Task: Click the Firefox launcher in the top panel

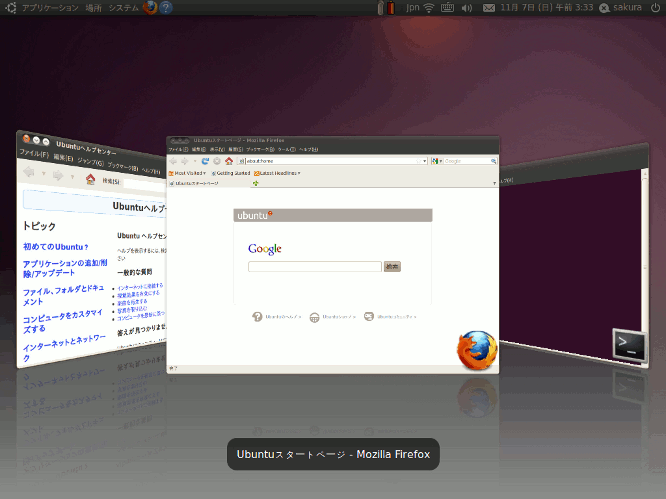Action: coord(150,8)
